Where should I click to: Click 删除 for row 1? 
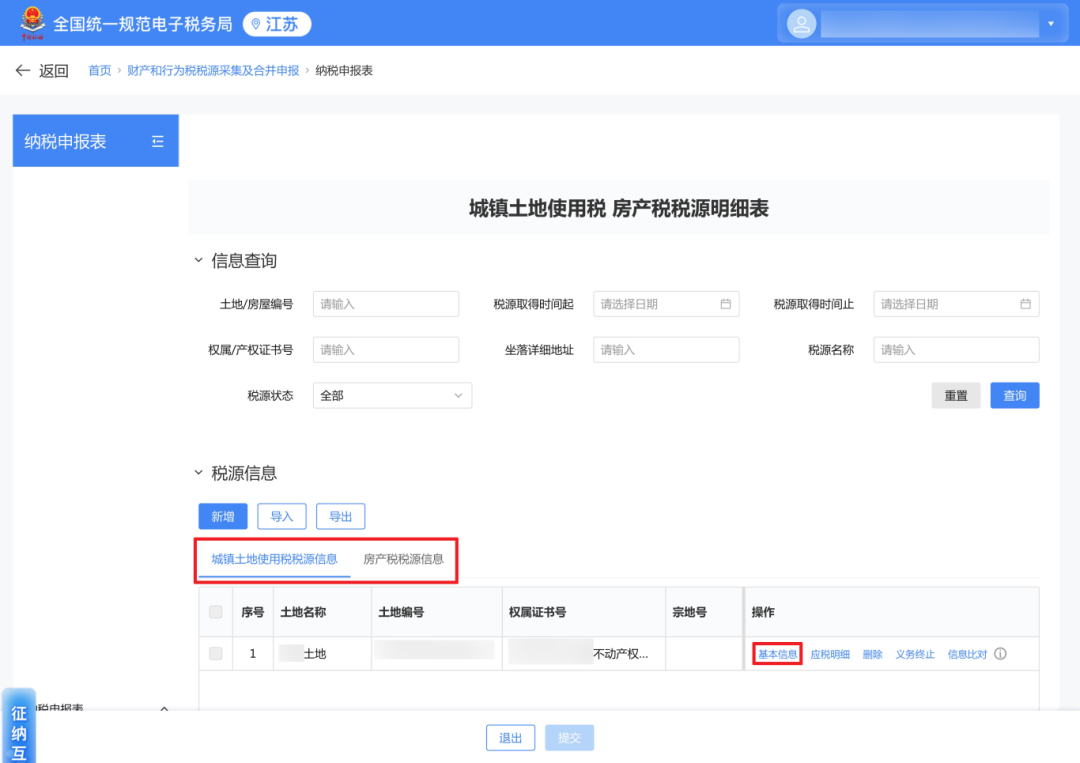[872, 654]
